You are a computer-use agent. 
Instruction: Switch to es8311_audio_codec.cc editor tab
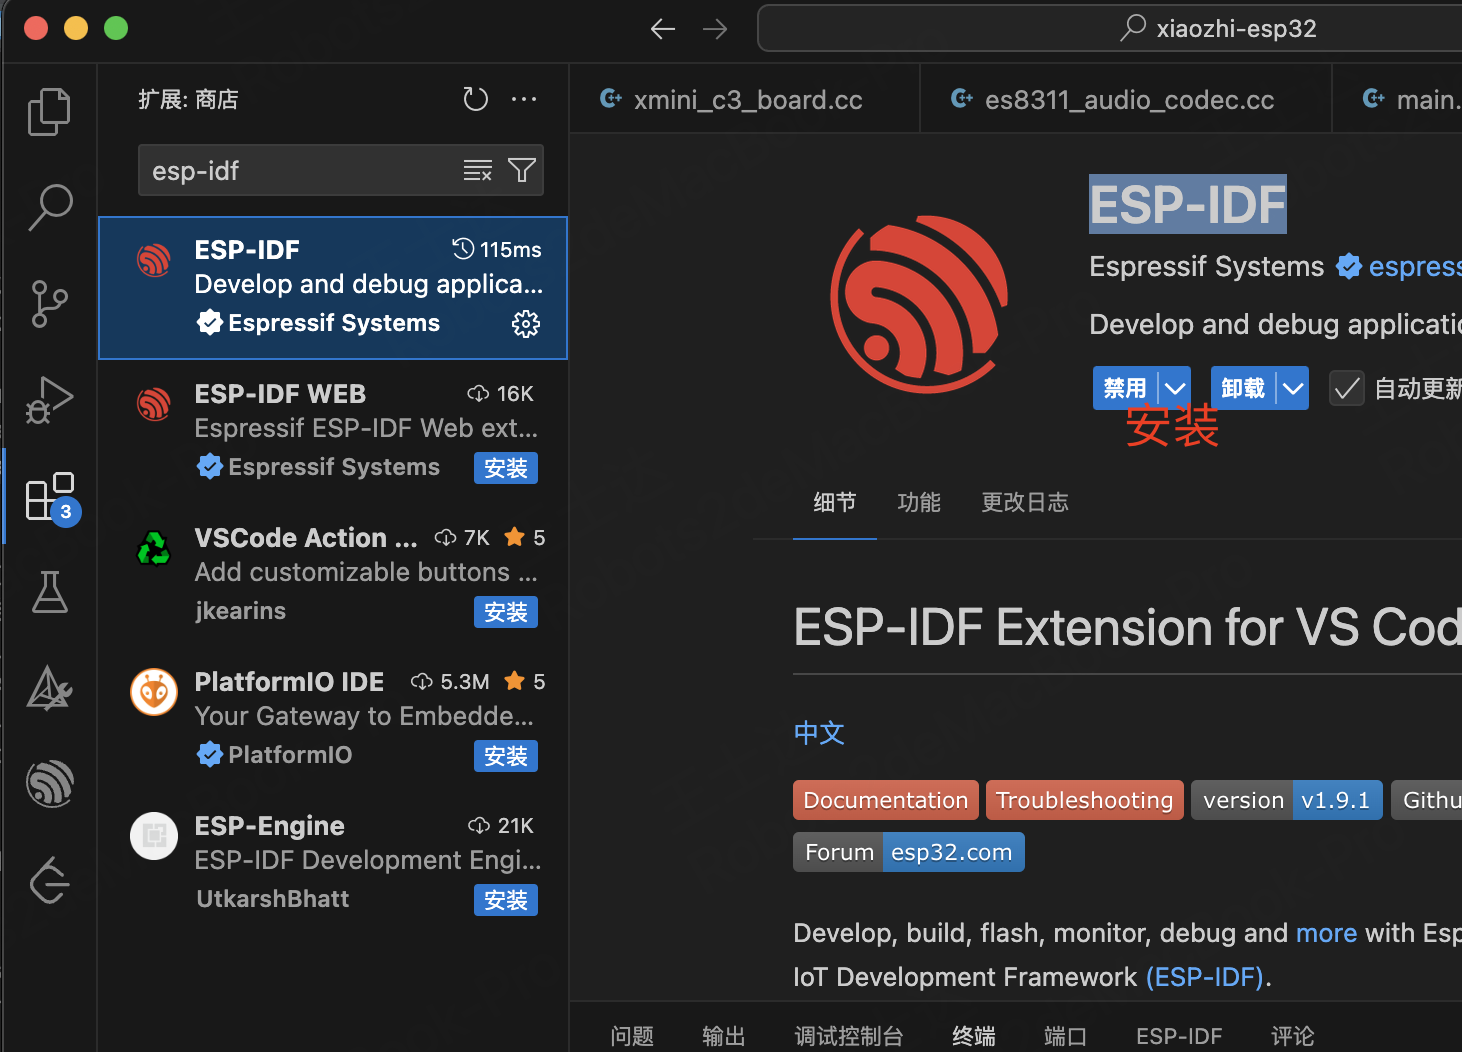(1125, 99)
